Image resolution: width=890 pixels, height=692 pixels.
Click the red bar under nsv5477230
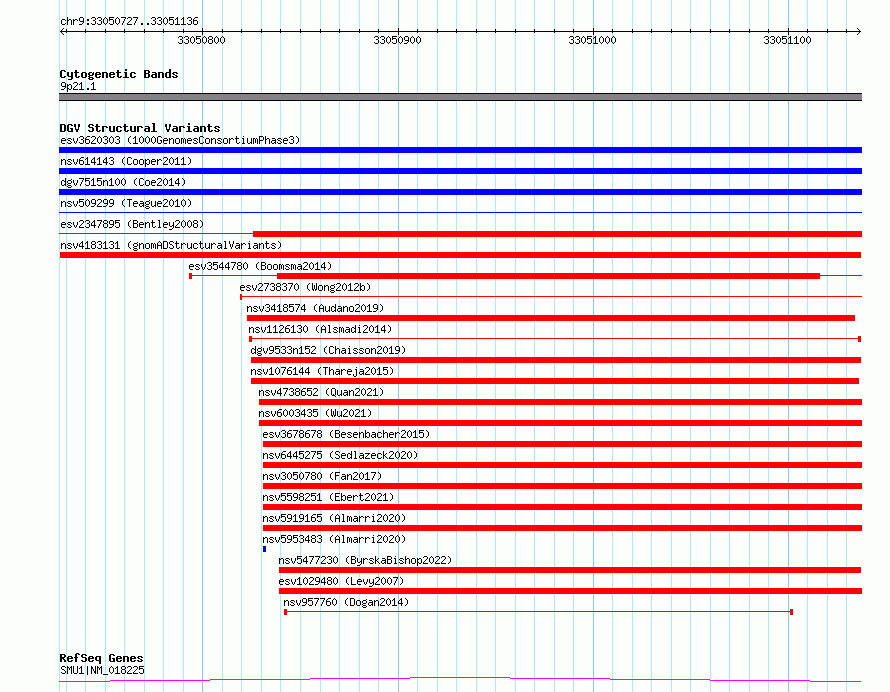click(570, 570)
